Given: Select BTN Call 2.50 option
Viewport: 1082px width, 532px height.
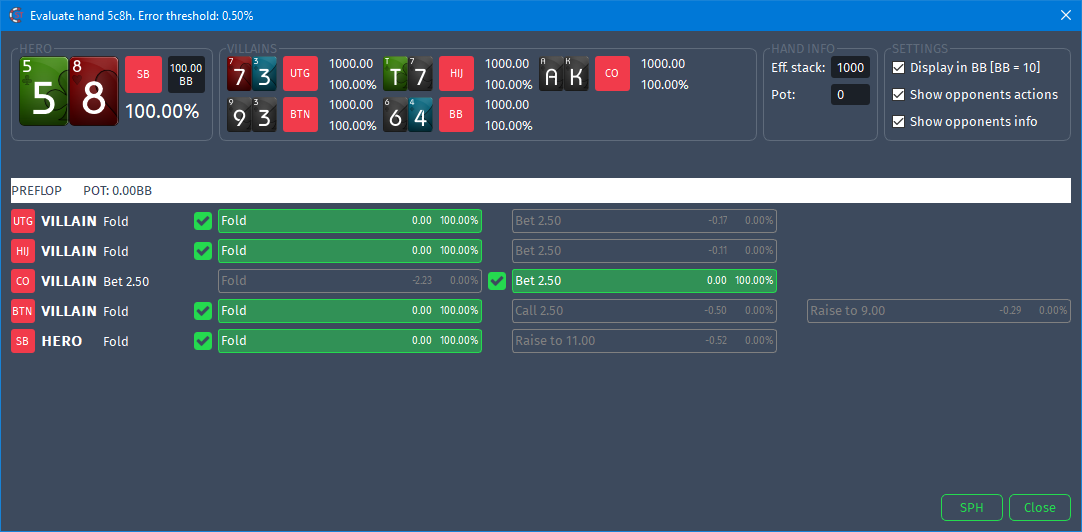Looking at the screenshot, I should point(645,311).
